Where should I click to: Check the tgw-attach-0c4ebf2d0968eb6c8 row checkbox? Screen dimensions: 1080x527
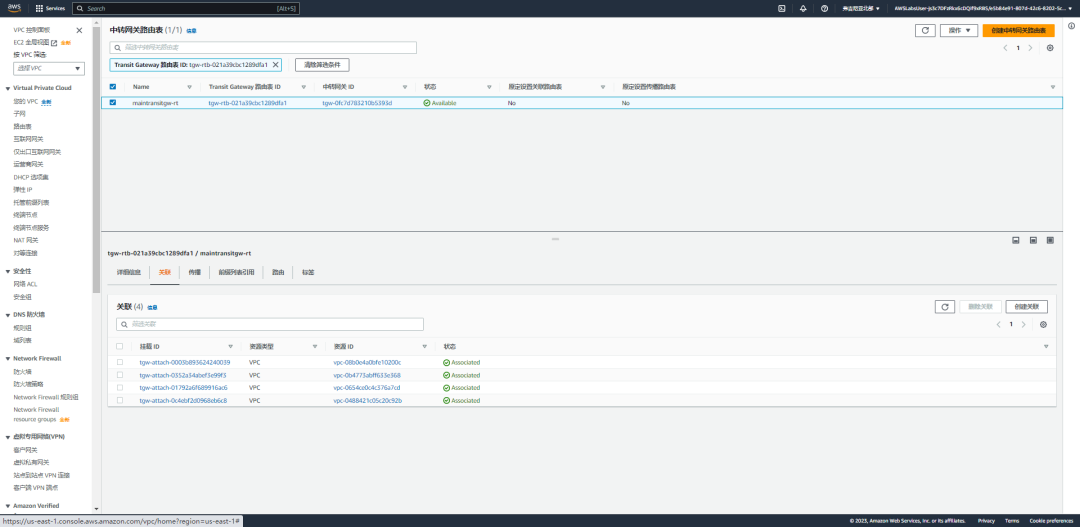pos(120,400)
